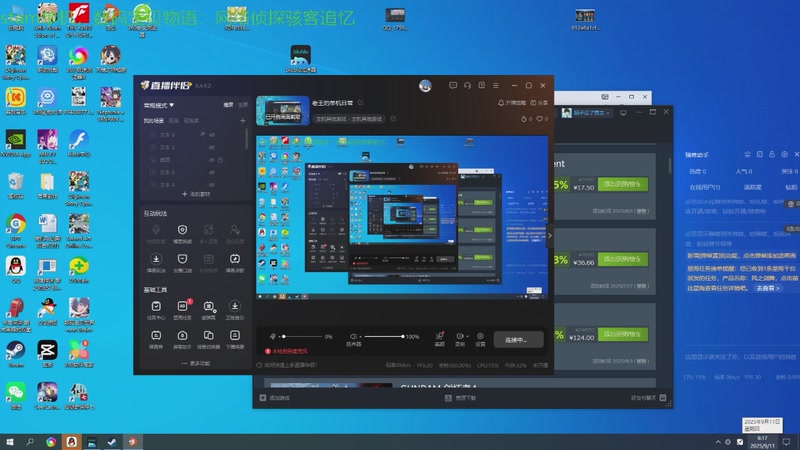
Task: Click the speaker icon beside the volume slider
Action: [x=353, y=336]
